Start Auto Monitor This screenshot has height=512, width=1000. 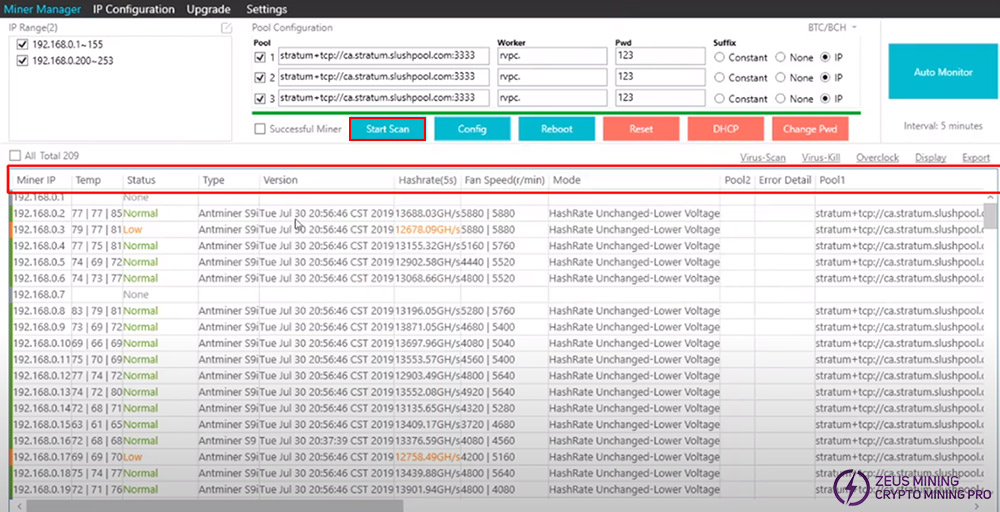[x=942, y=72]
